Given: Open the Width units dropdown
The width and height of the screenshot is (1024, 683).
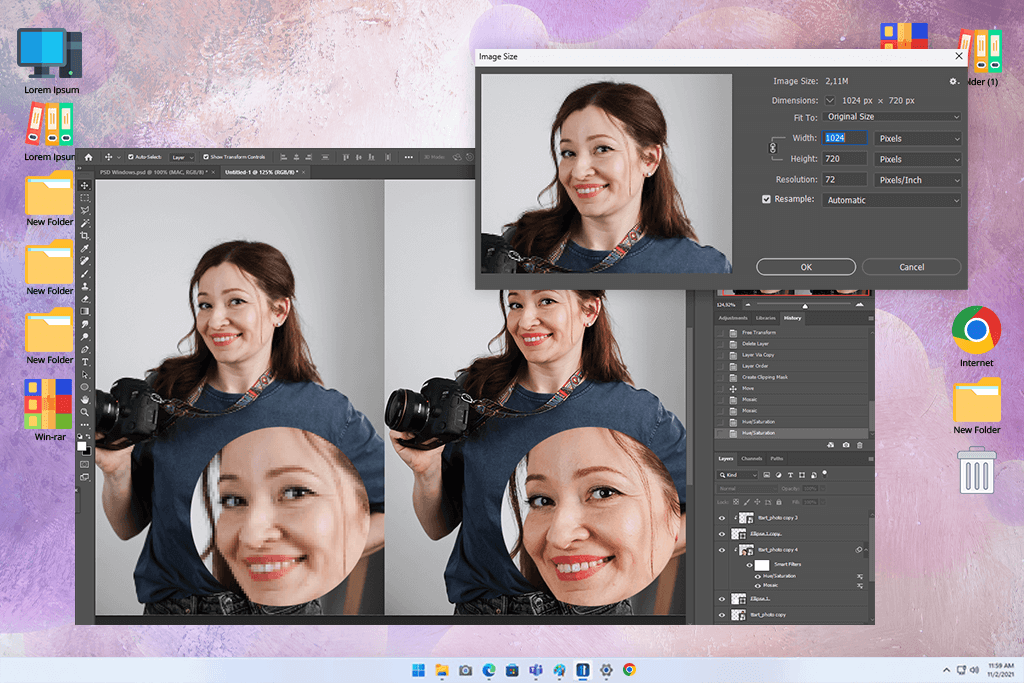Looking at the screenshot, I should click(x=918, y=138).
